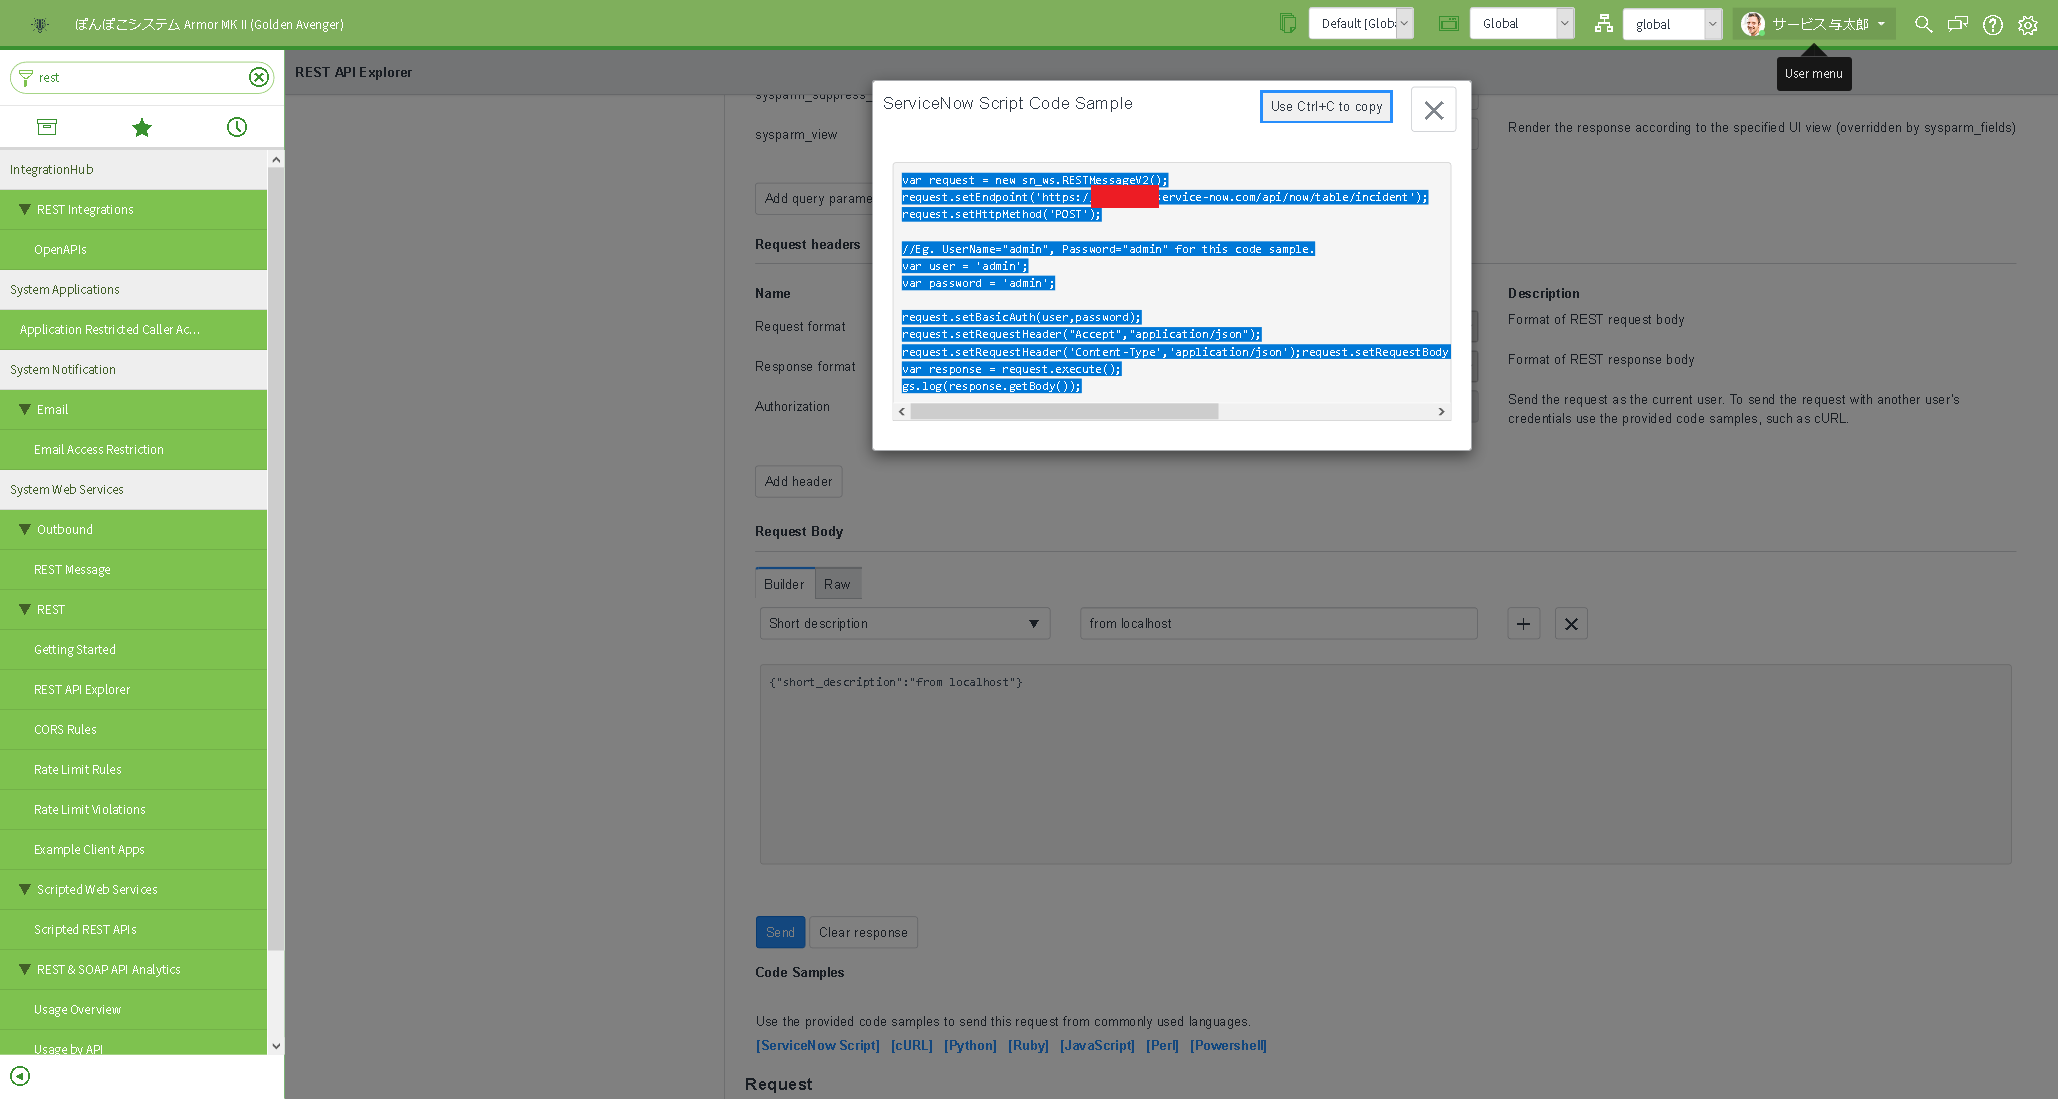Open All Applications archive tab

pos(47,127)
